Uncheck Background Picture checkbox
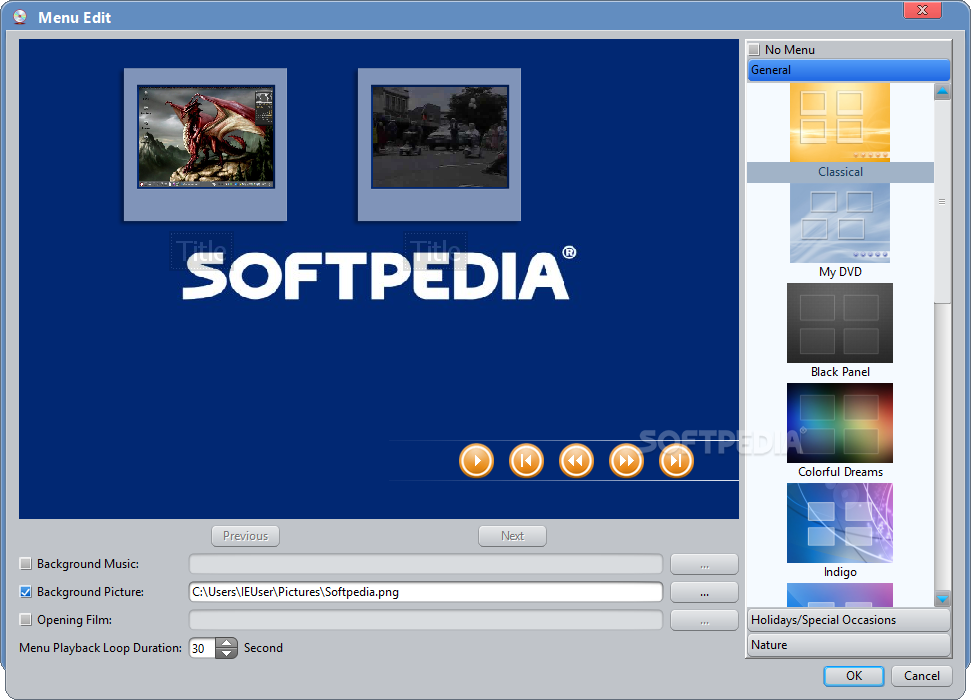This screenshot has width=971, height=700. point(25,592)
